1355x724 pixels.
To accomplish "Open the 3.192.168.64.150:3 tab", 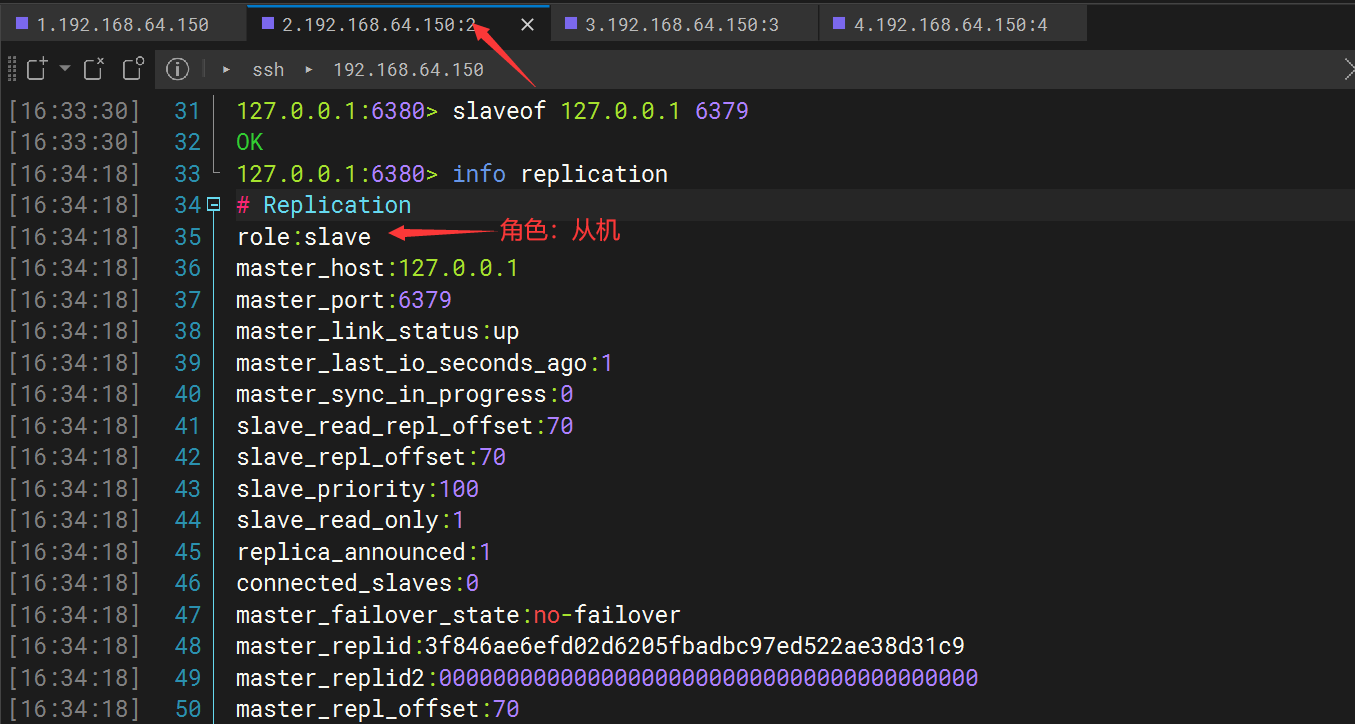I will point(683,24).
